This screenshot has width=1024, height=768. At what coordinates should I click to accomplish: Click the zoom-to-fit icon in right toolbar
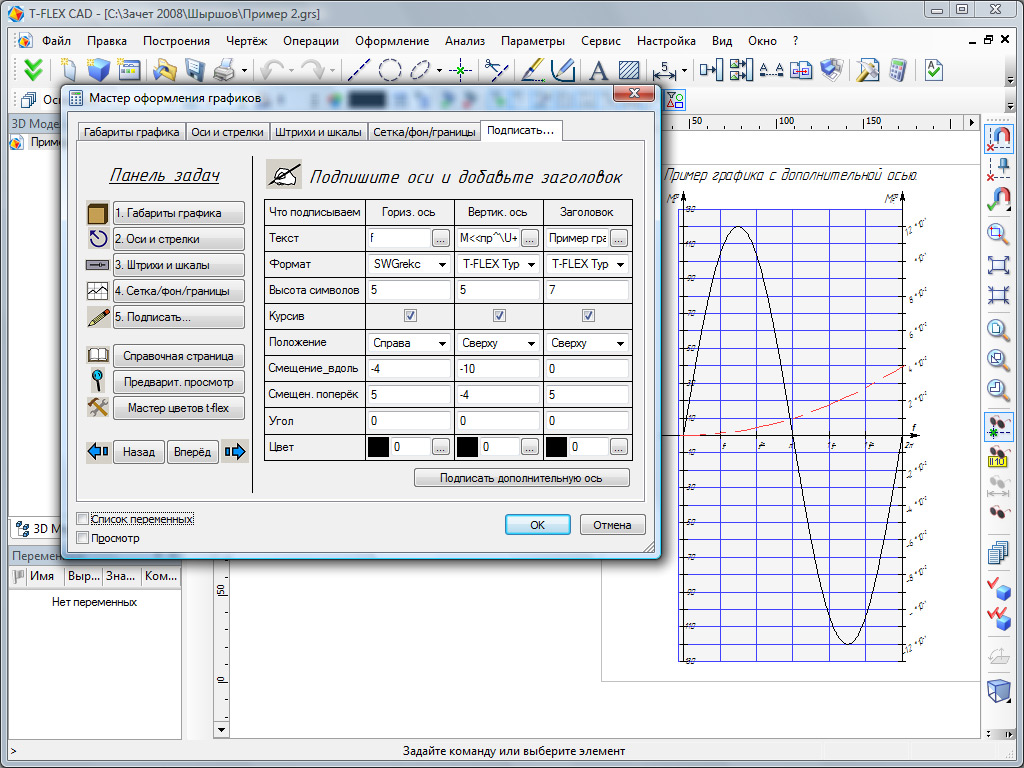[x=997, y=264]
